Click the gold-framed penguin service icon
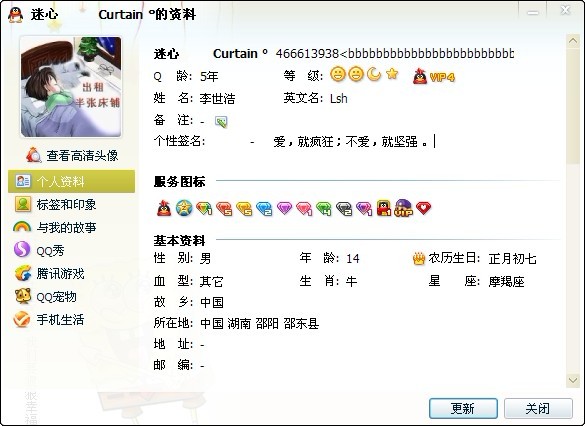The height and width of the screenshot is (426, 585). 384,208
